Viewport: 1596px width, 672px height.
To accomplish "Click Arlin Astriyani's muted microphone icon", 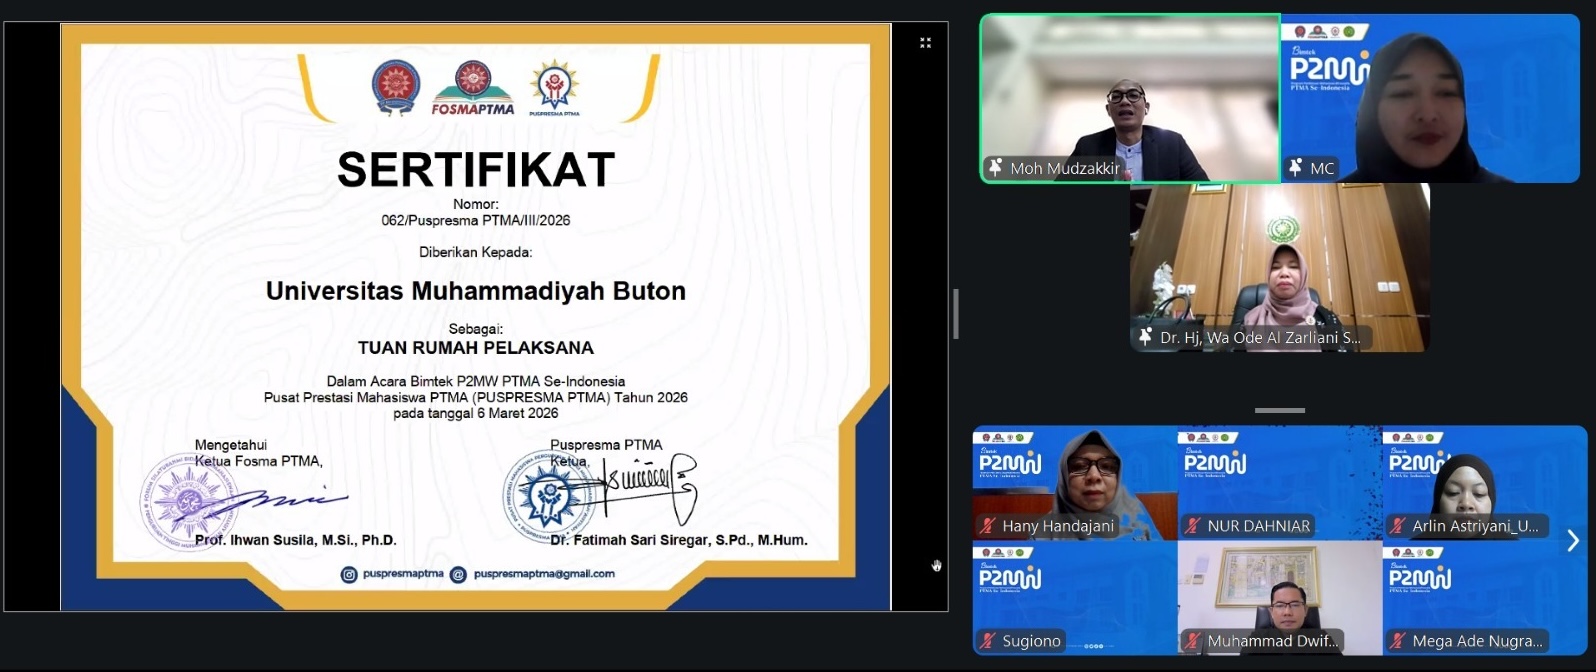I will (x=1397, y=526).
